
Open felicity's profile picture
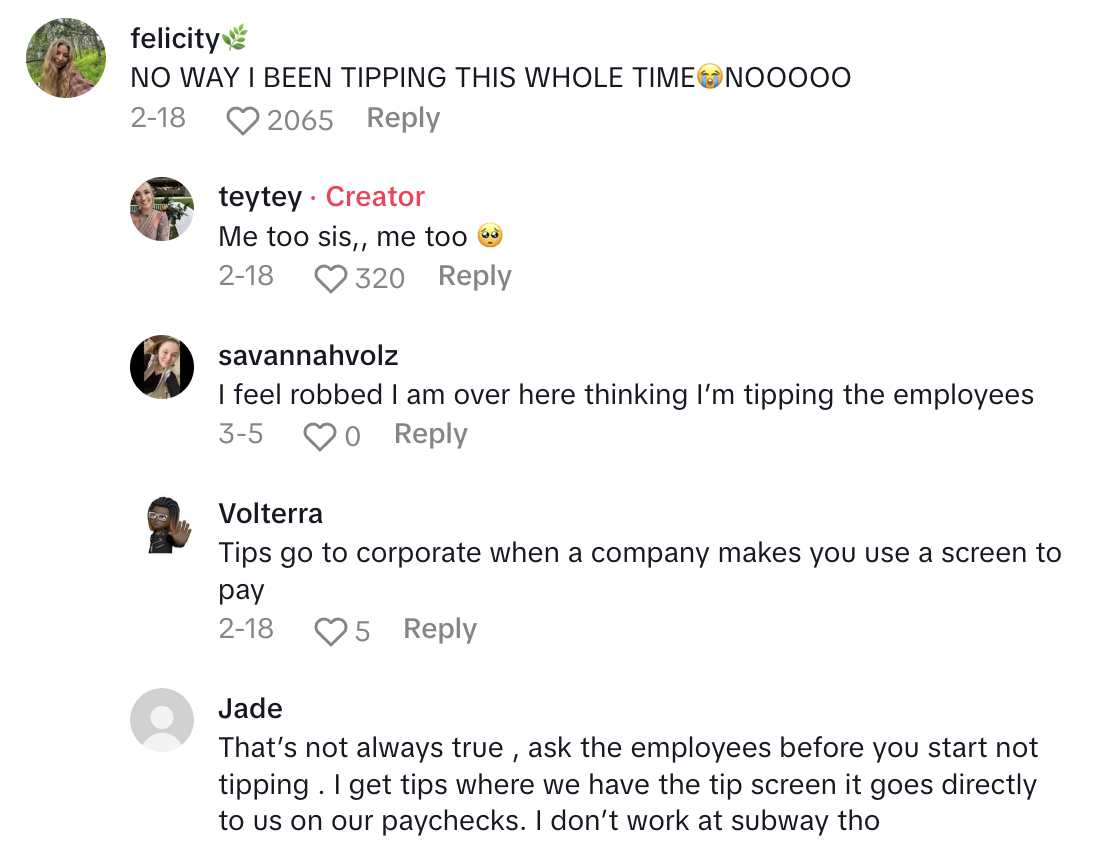(65, 58)
